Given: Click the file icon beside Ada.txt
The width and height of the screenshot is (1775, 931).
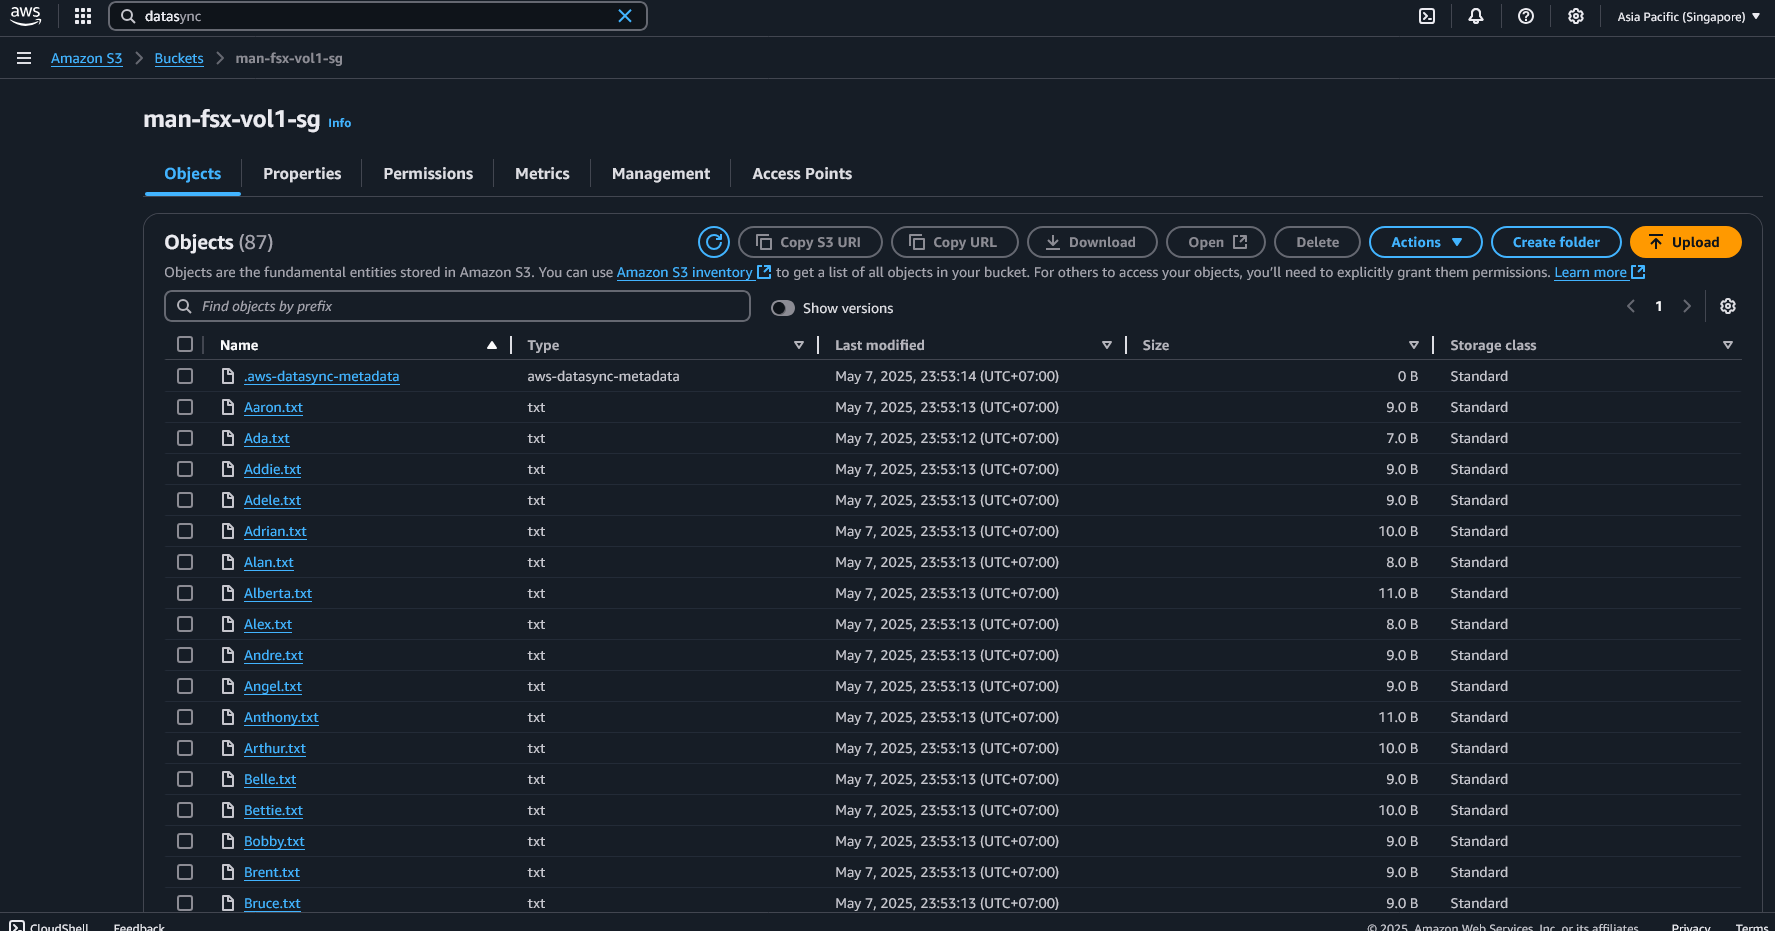Looking at the screenshot, I should pos(228,438).
